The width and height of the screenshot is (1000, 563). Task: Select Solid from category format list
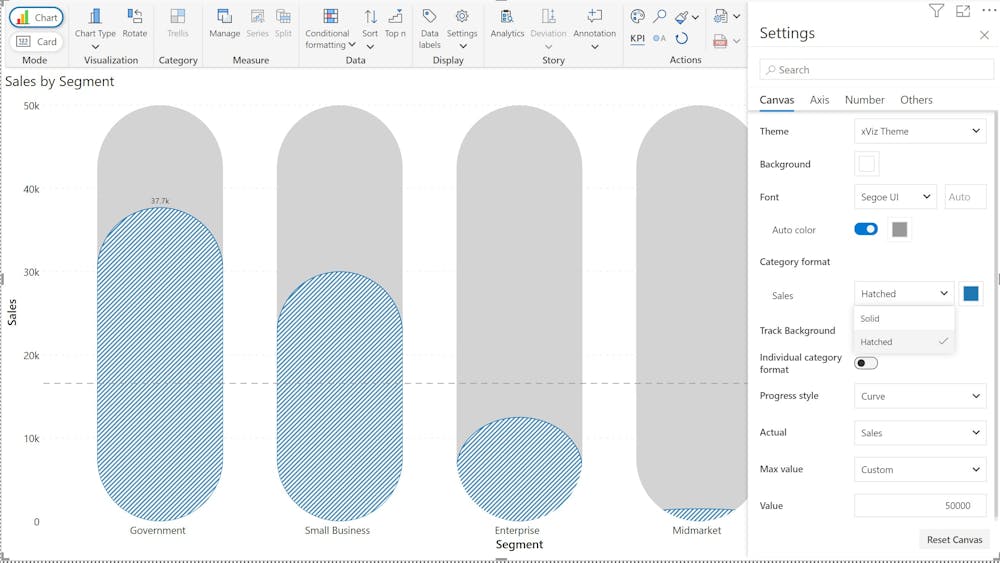(871, 318)
